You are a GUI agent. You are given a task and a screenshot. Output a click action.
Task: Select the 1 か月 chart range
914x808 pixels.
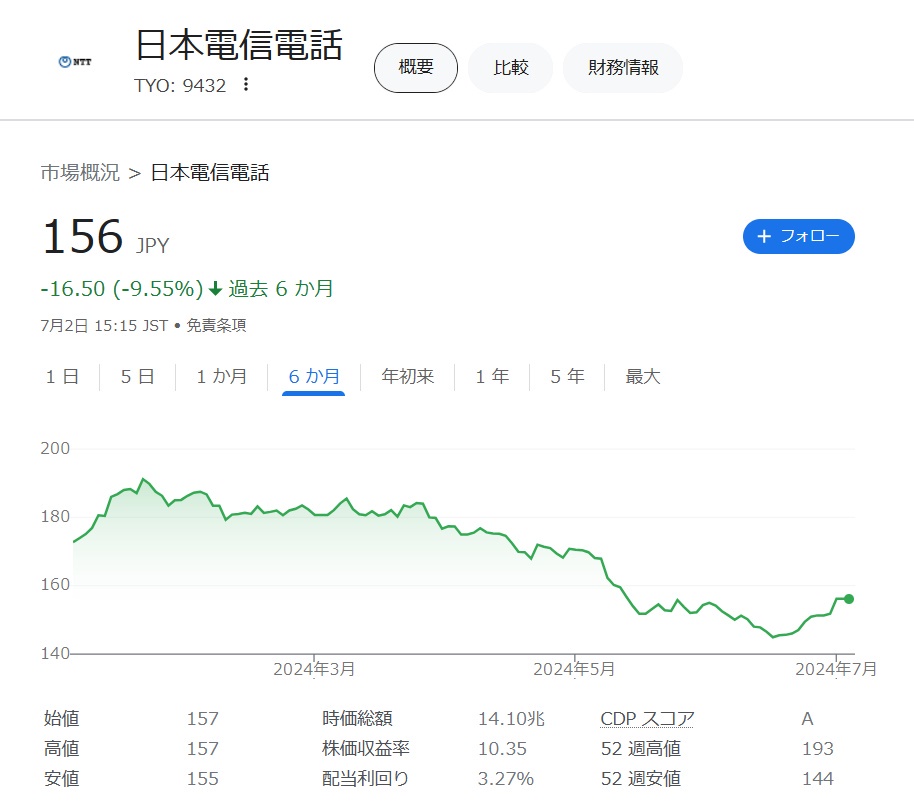[222, 377]
